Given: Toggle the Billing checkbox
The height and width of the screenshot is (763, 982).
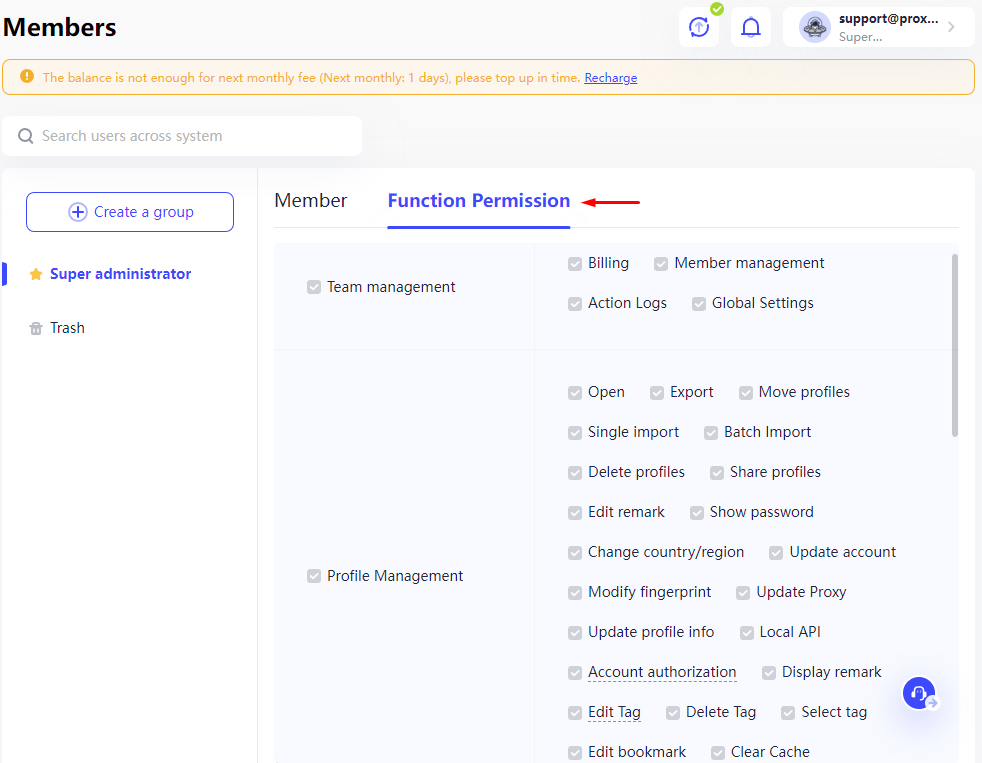Looking at the screenshot, I should coord(575,264).
